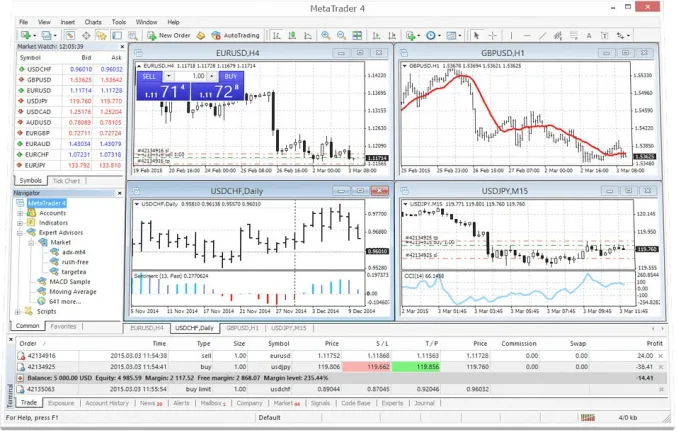Zoom in on the chart
The height and width of the screenshot is (435, 677).
(326, 35)
